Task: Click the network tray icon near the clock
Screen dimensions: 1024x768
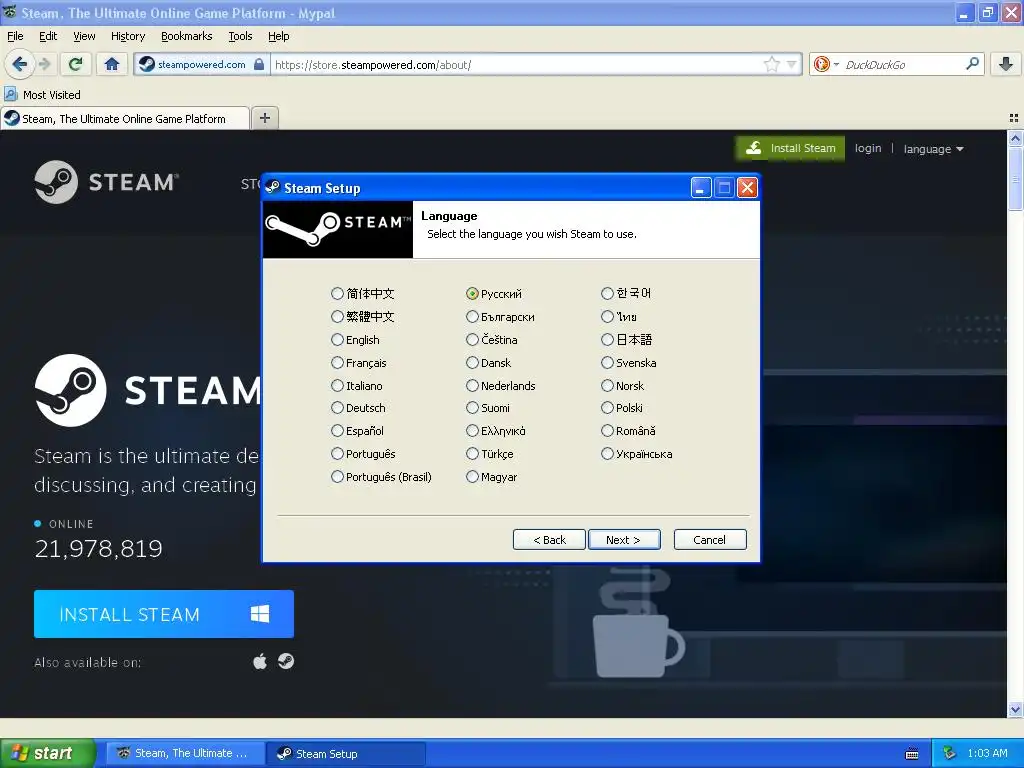Action: pos(949,753)
